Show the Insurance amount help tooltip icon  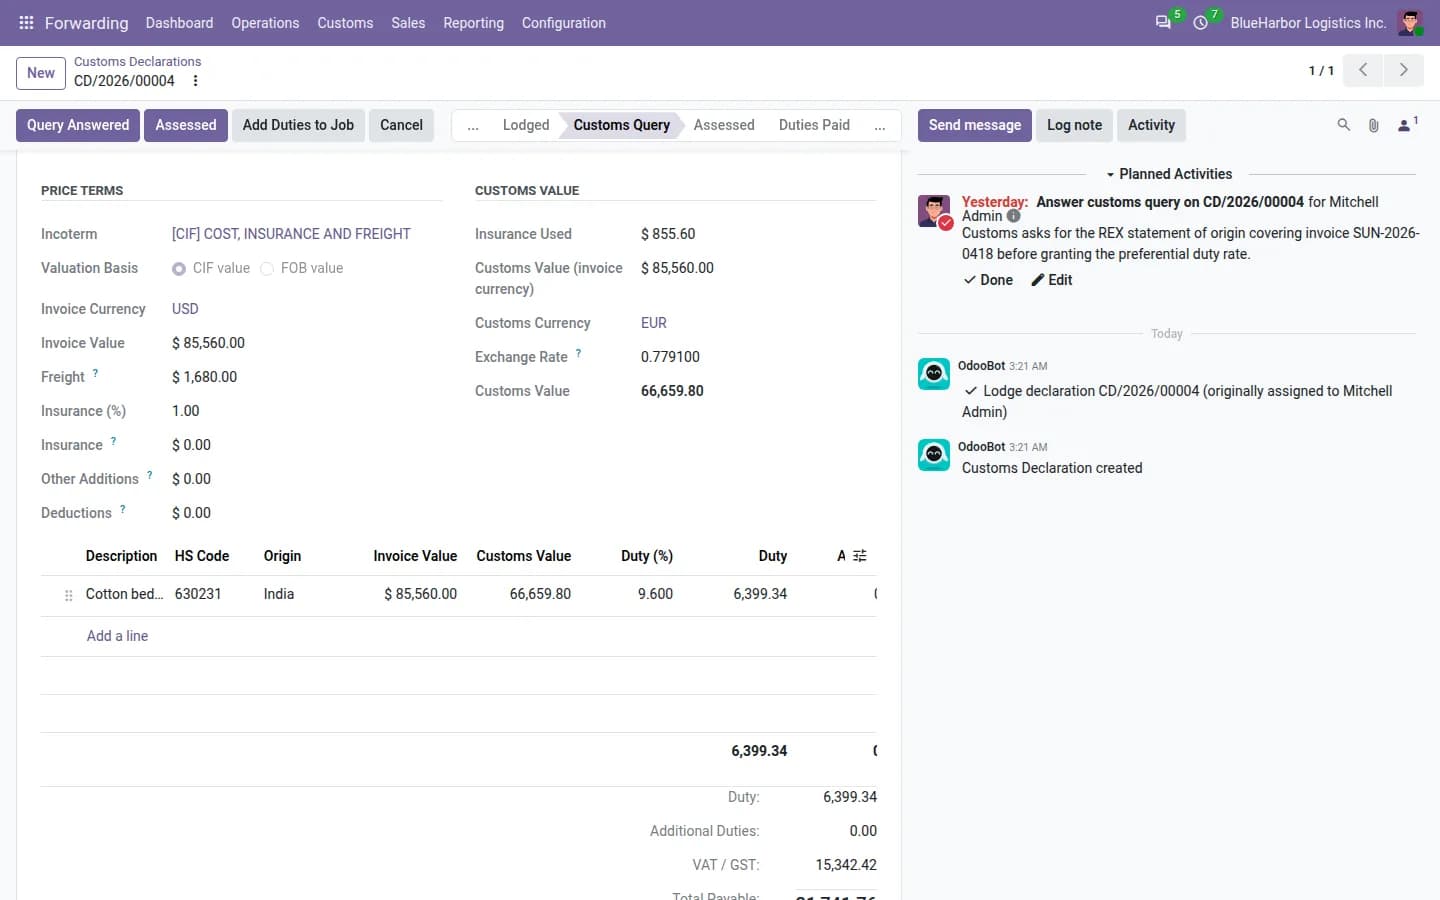(x=113, y=441)
